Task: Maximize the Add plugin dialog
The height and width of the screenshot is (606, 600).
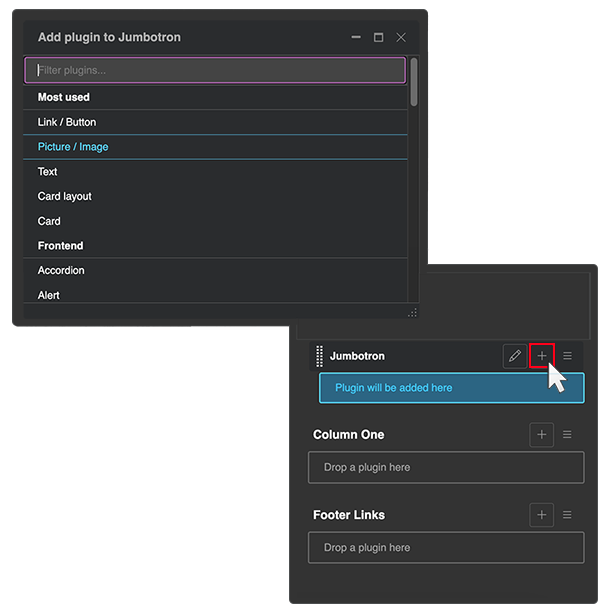Action: coord(378,37)
